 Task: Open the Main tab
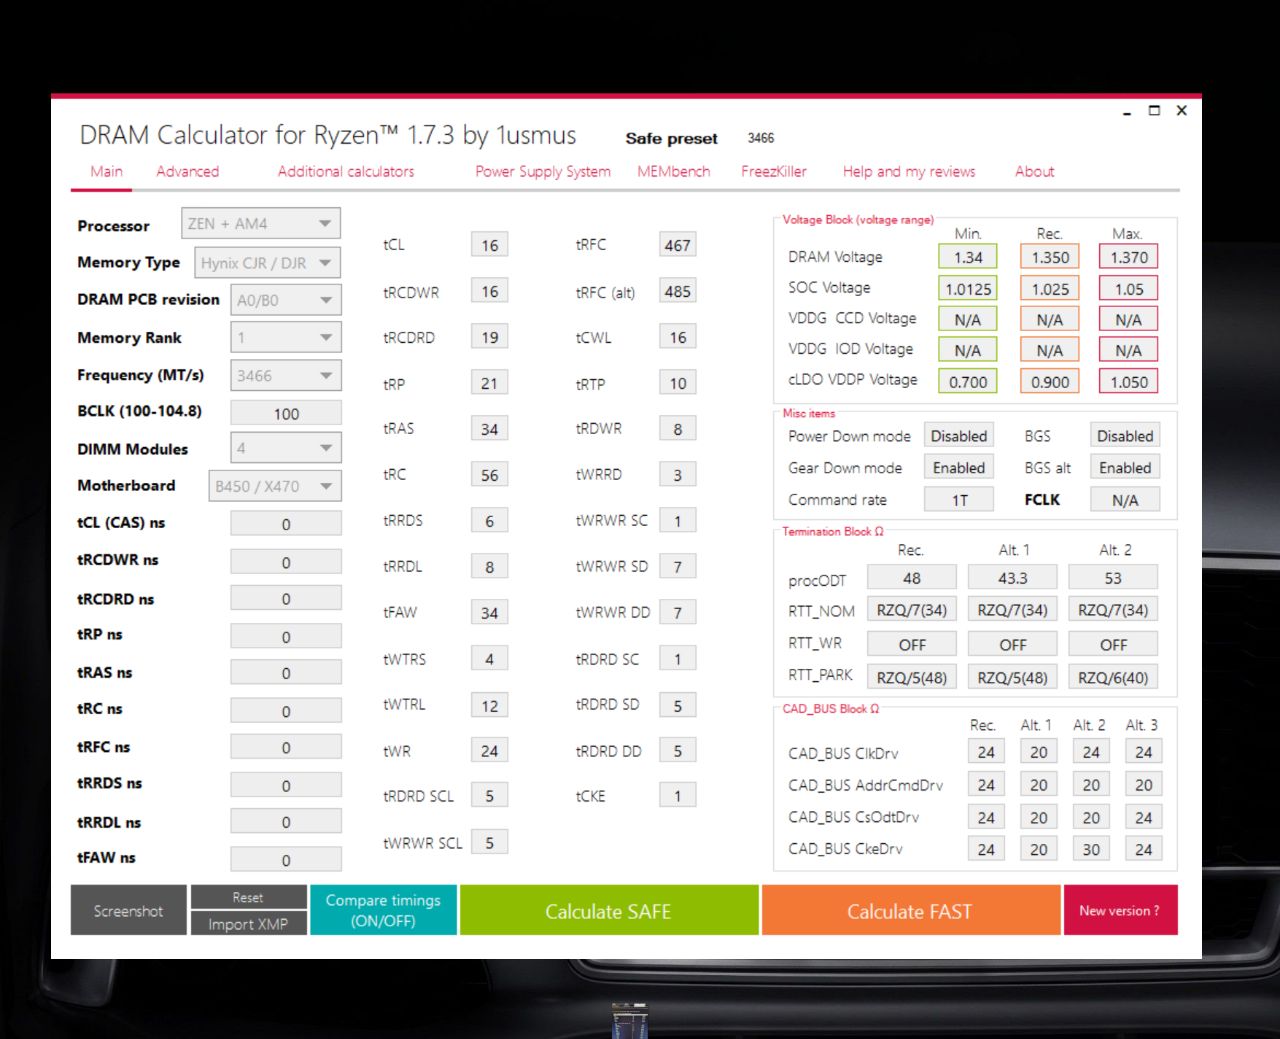[x=107, y=171]
